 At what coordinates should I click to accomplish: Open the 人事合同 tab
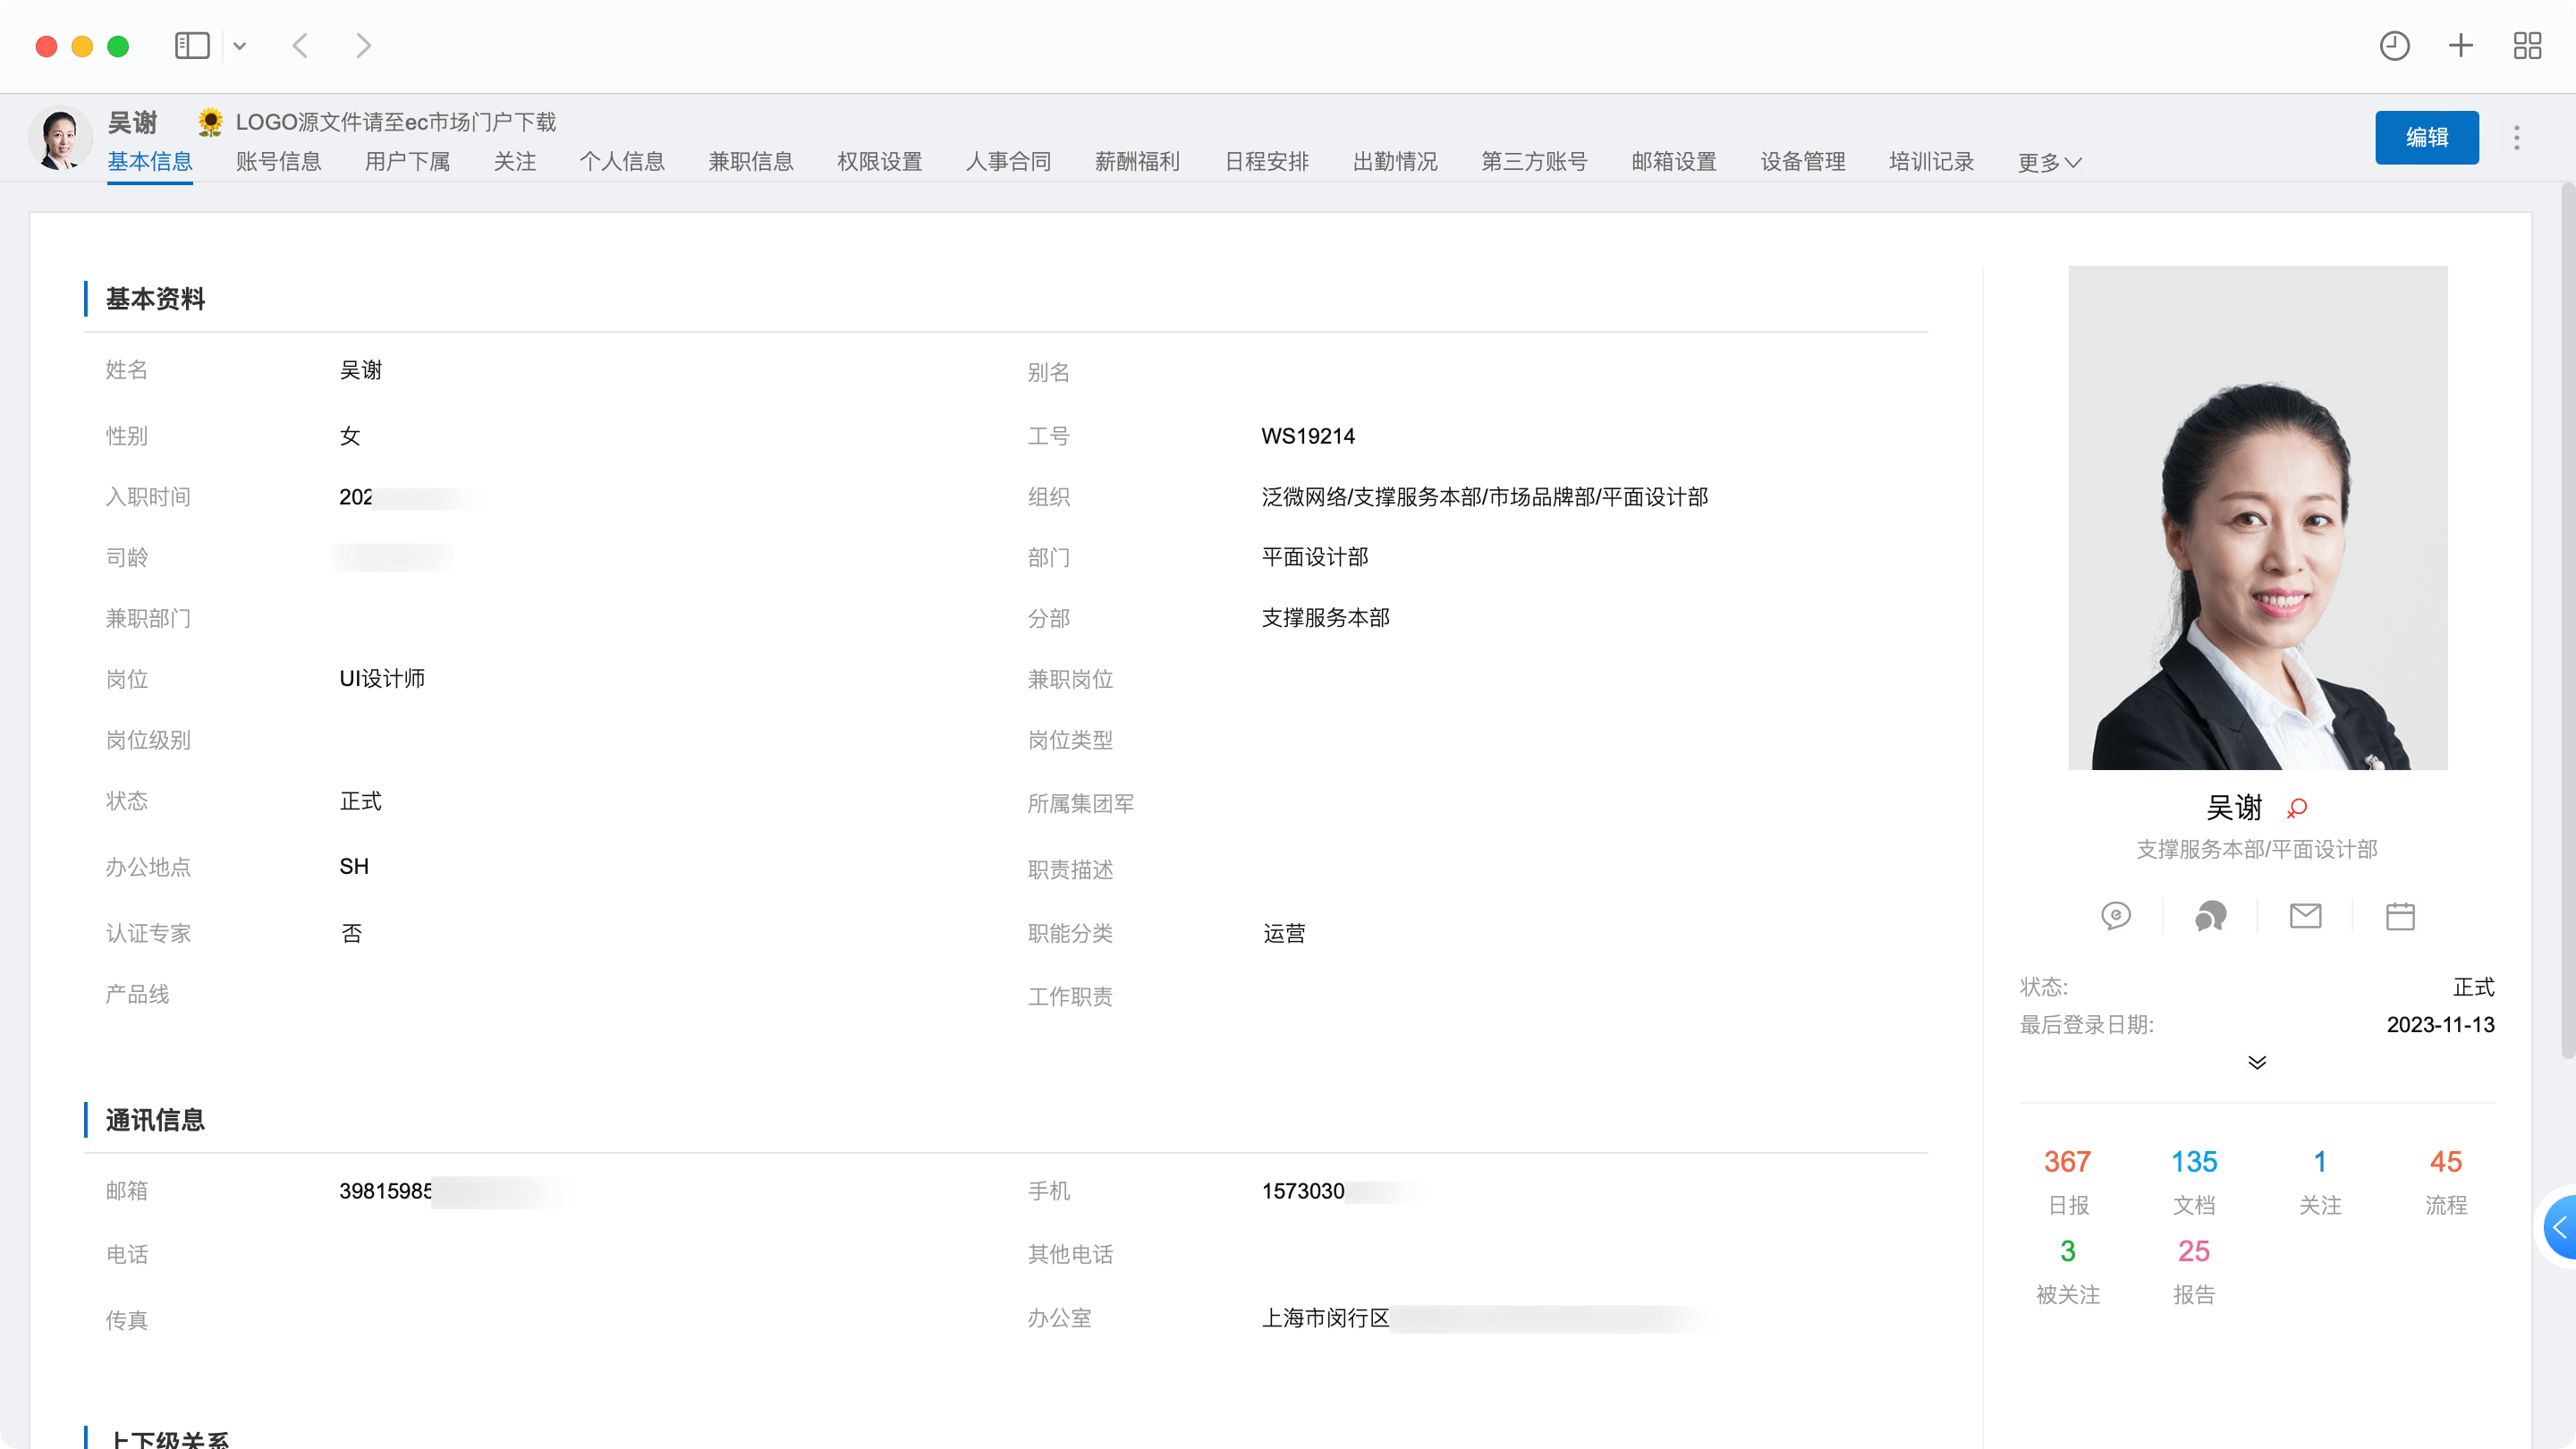[1008, 162]
